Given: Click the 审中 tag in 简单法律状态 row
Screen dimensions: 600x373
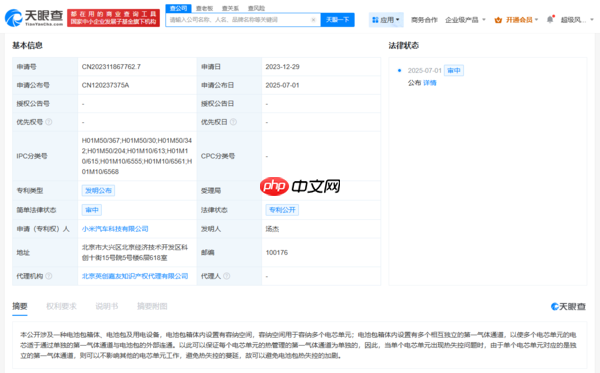Looking at the screenshot, I should coord(92,210).
